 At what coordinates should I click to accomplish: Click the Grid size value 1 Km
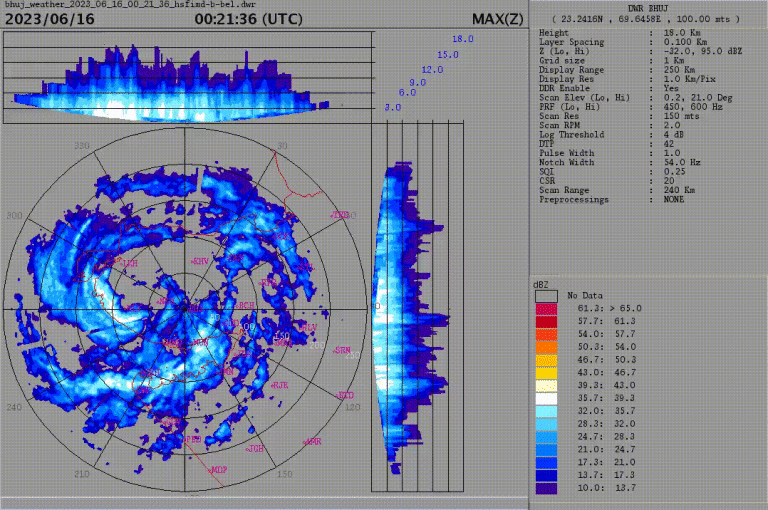[674, 61]
